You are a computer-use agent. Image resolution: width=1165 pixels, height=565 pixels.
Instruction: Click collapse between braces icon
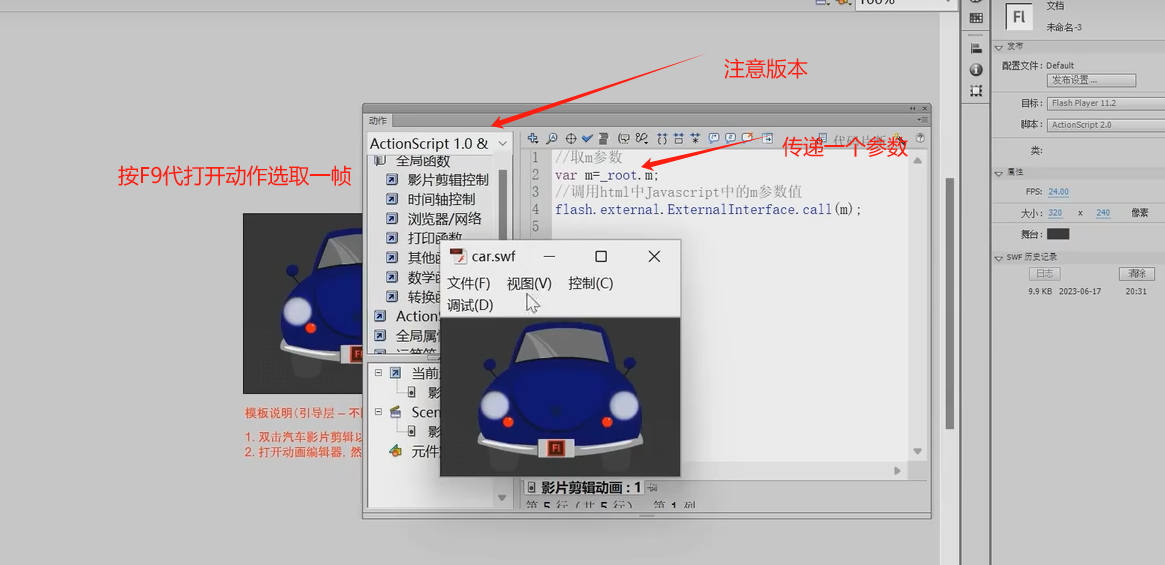(661, 138)
